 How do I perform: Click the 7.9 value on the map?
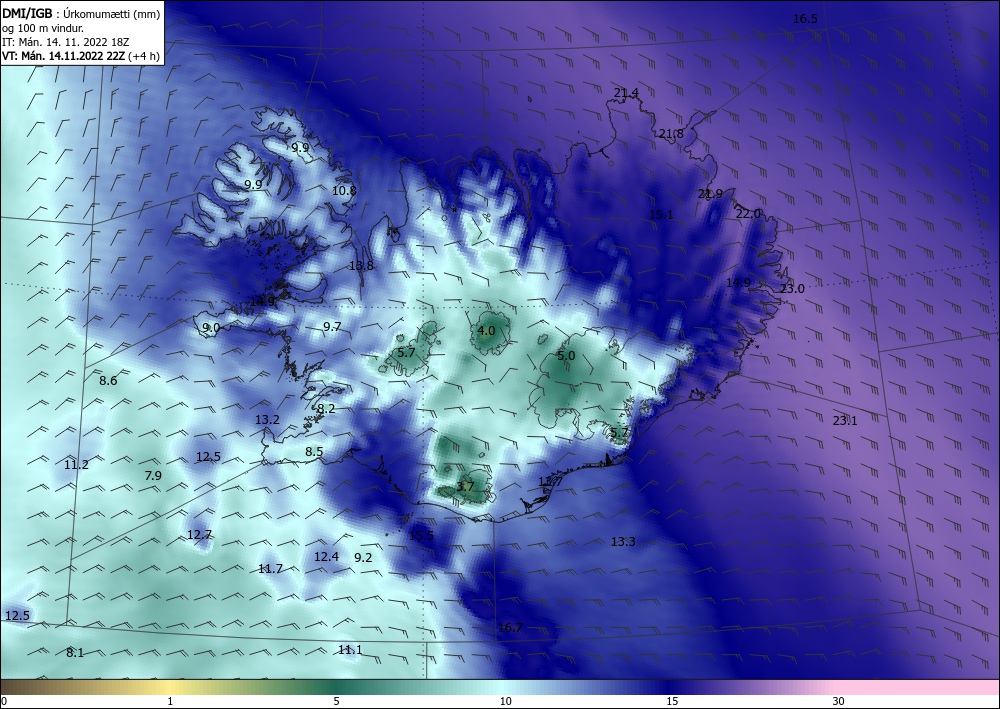tap(153, 476)
